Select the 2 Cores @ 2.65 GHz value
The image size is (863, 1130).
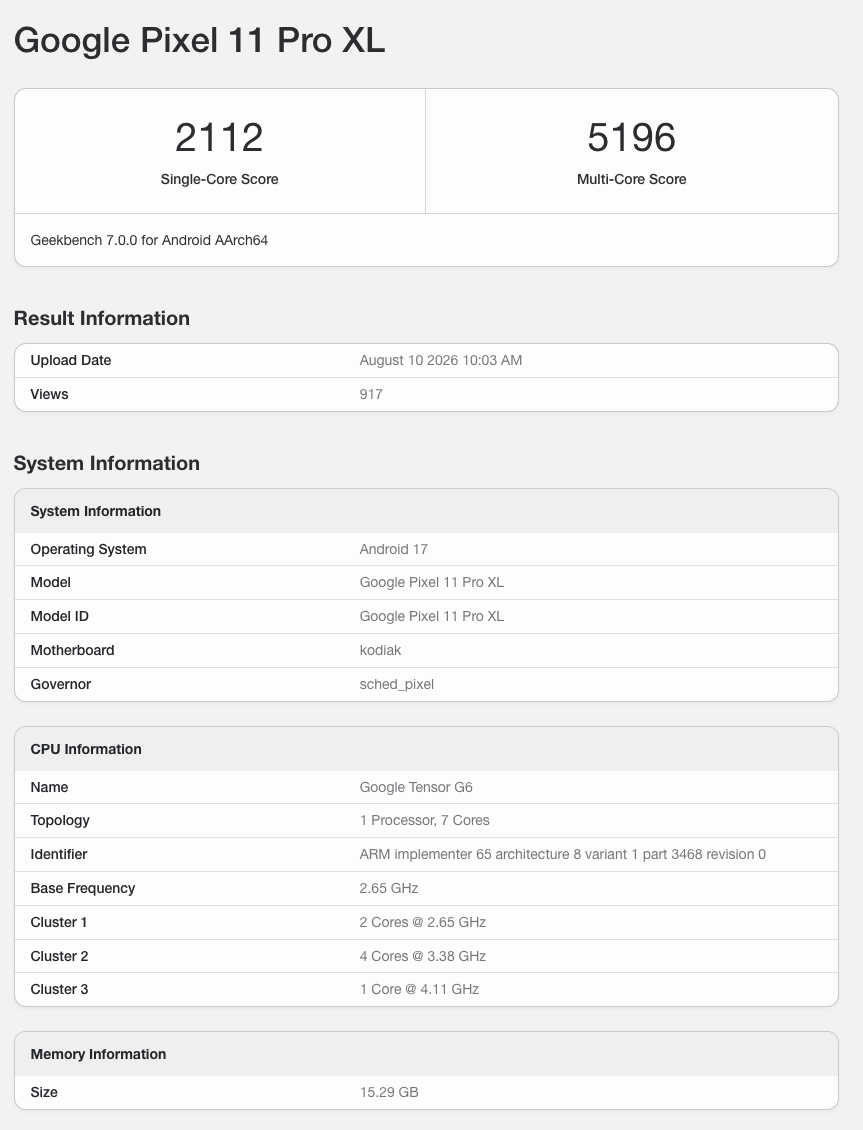click(423, 922)
